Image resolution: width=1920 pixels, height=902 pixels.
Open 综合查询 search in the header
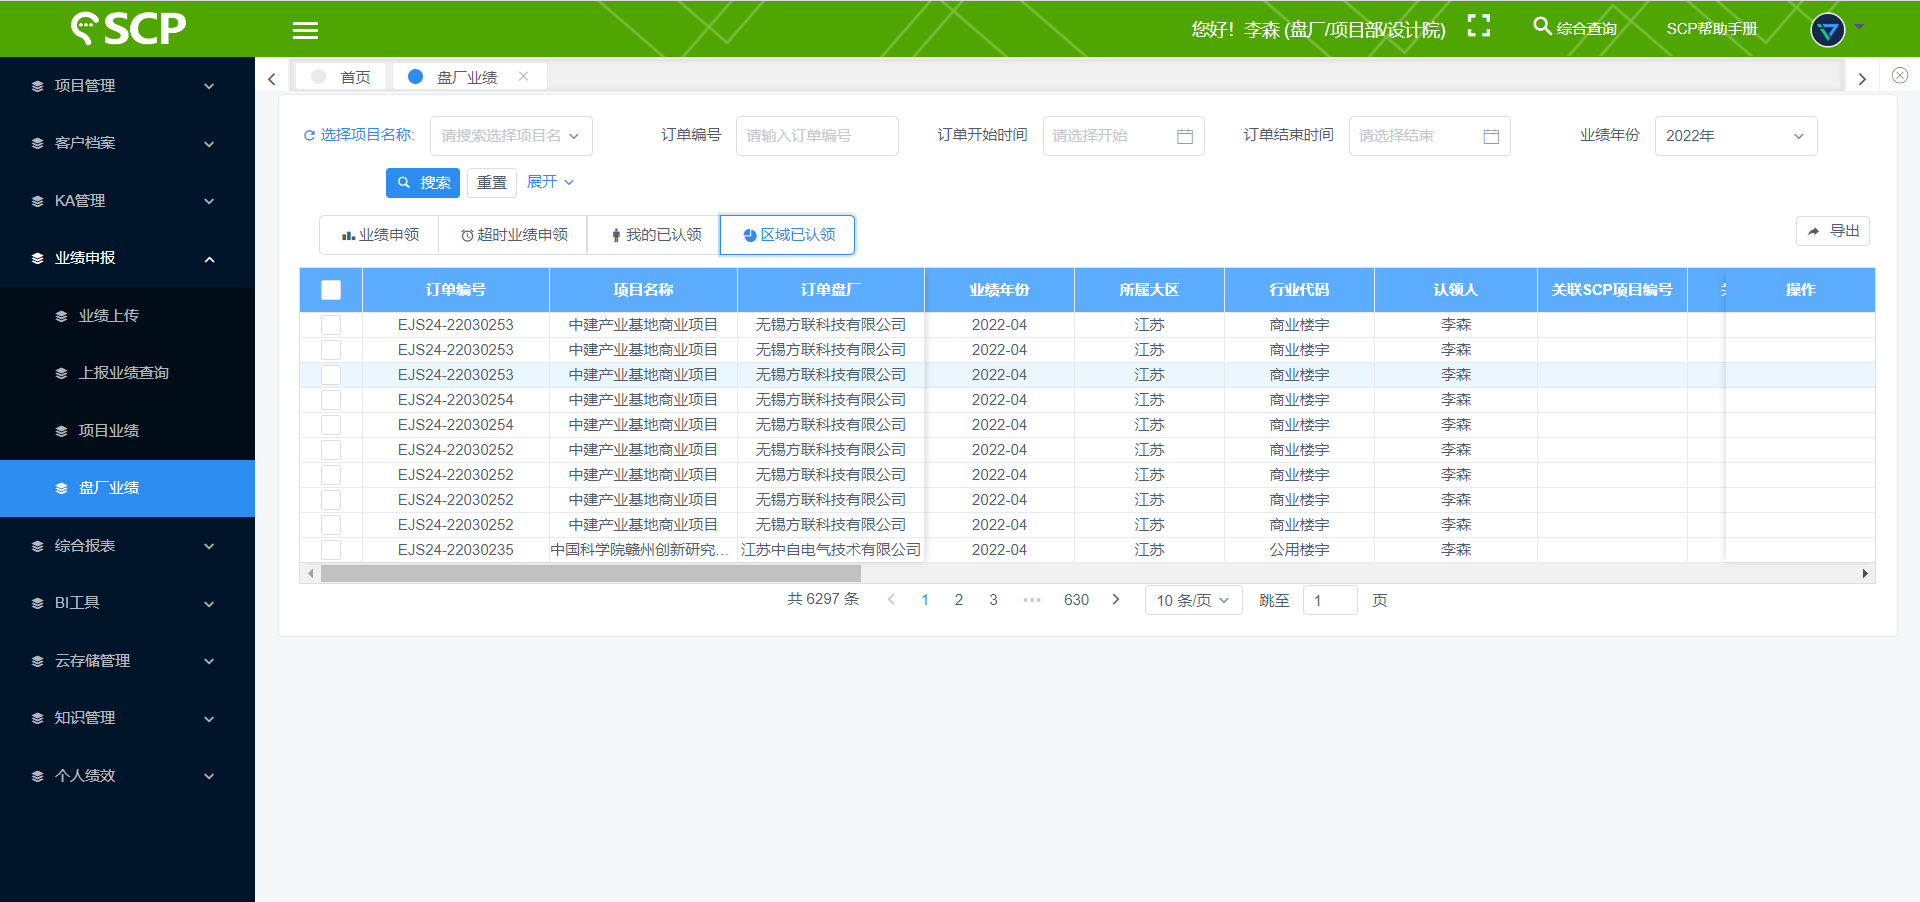(1575, 28)
